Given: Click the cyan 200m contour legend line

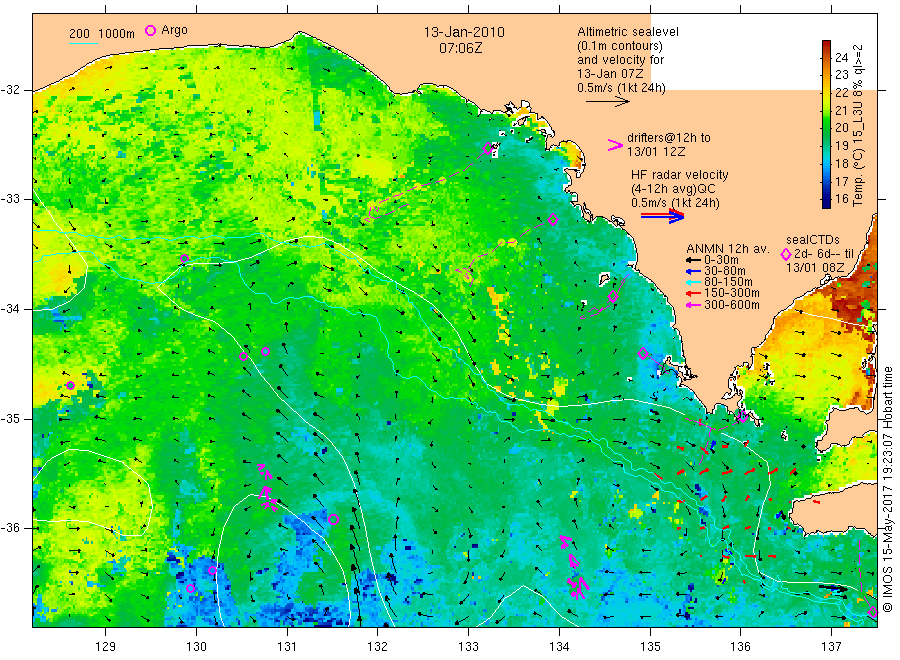Looking at the screenshot, I should tap(83, 43).
